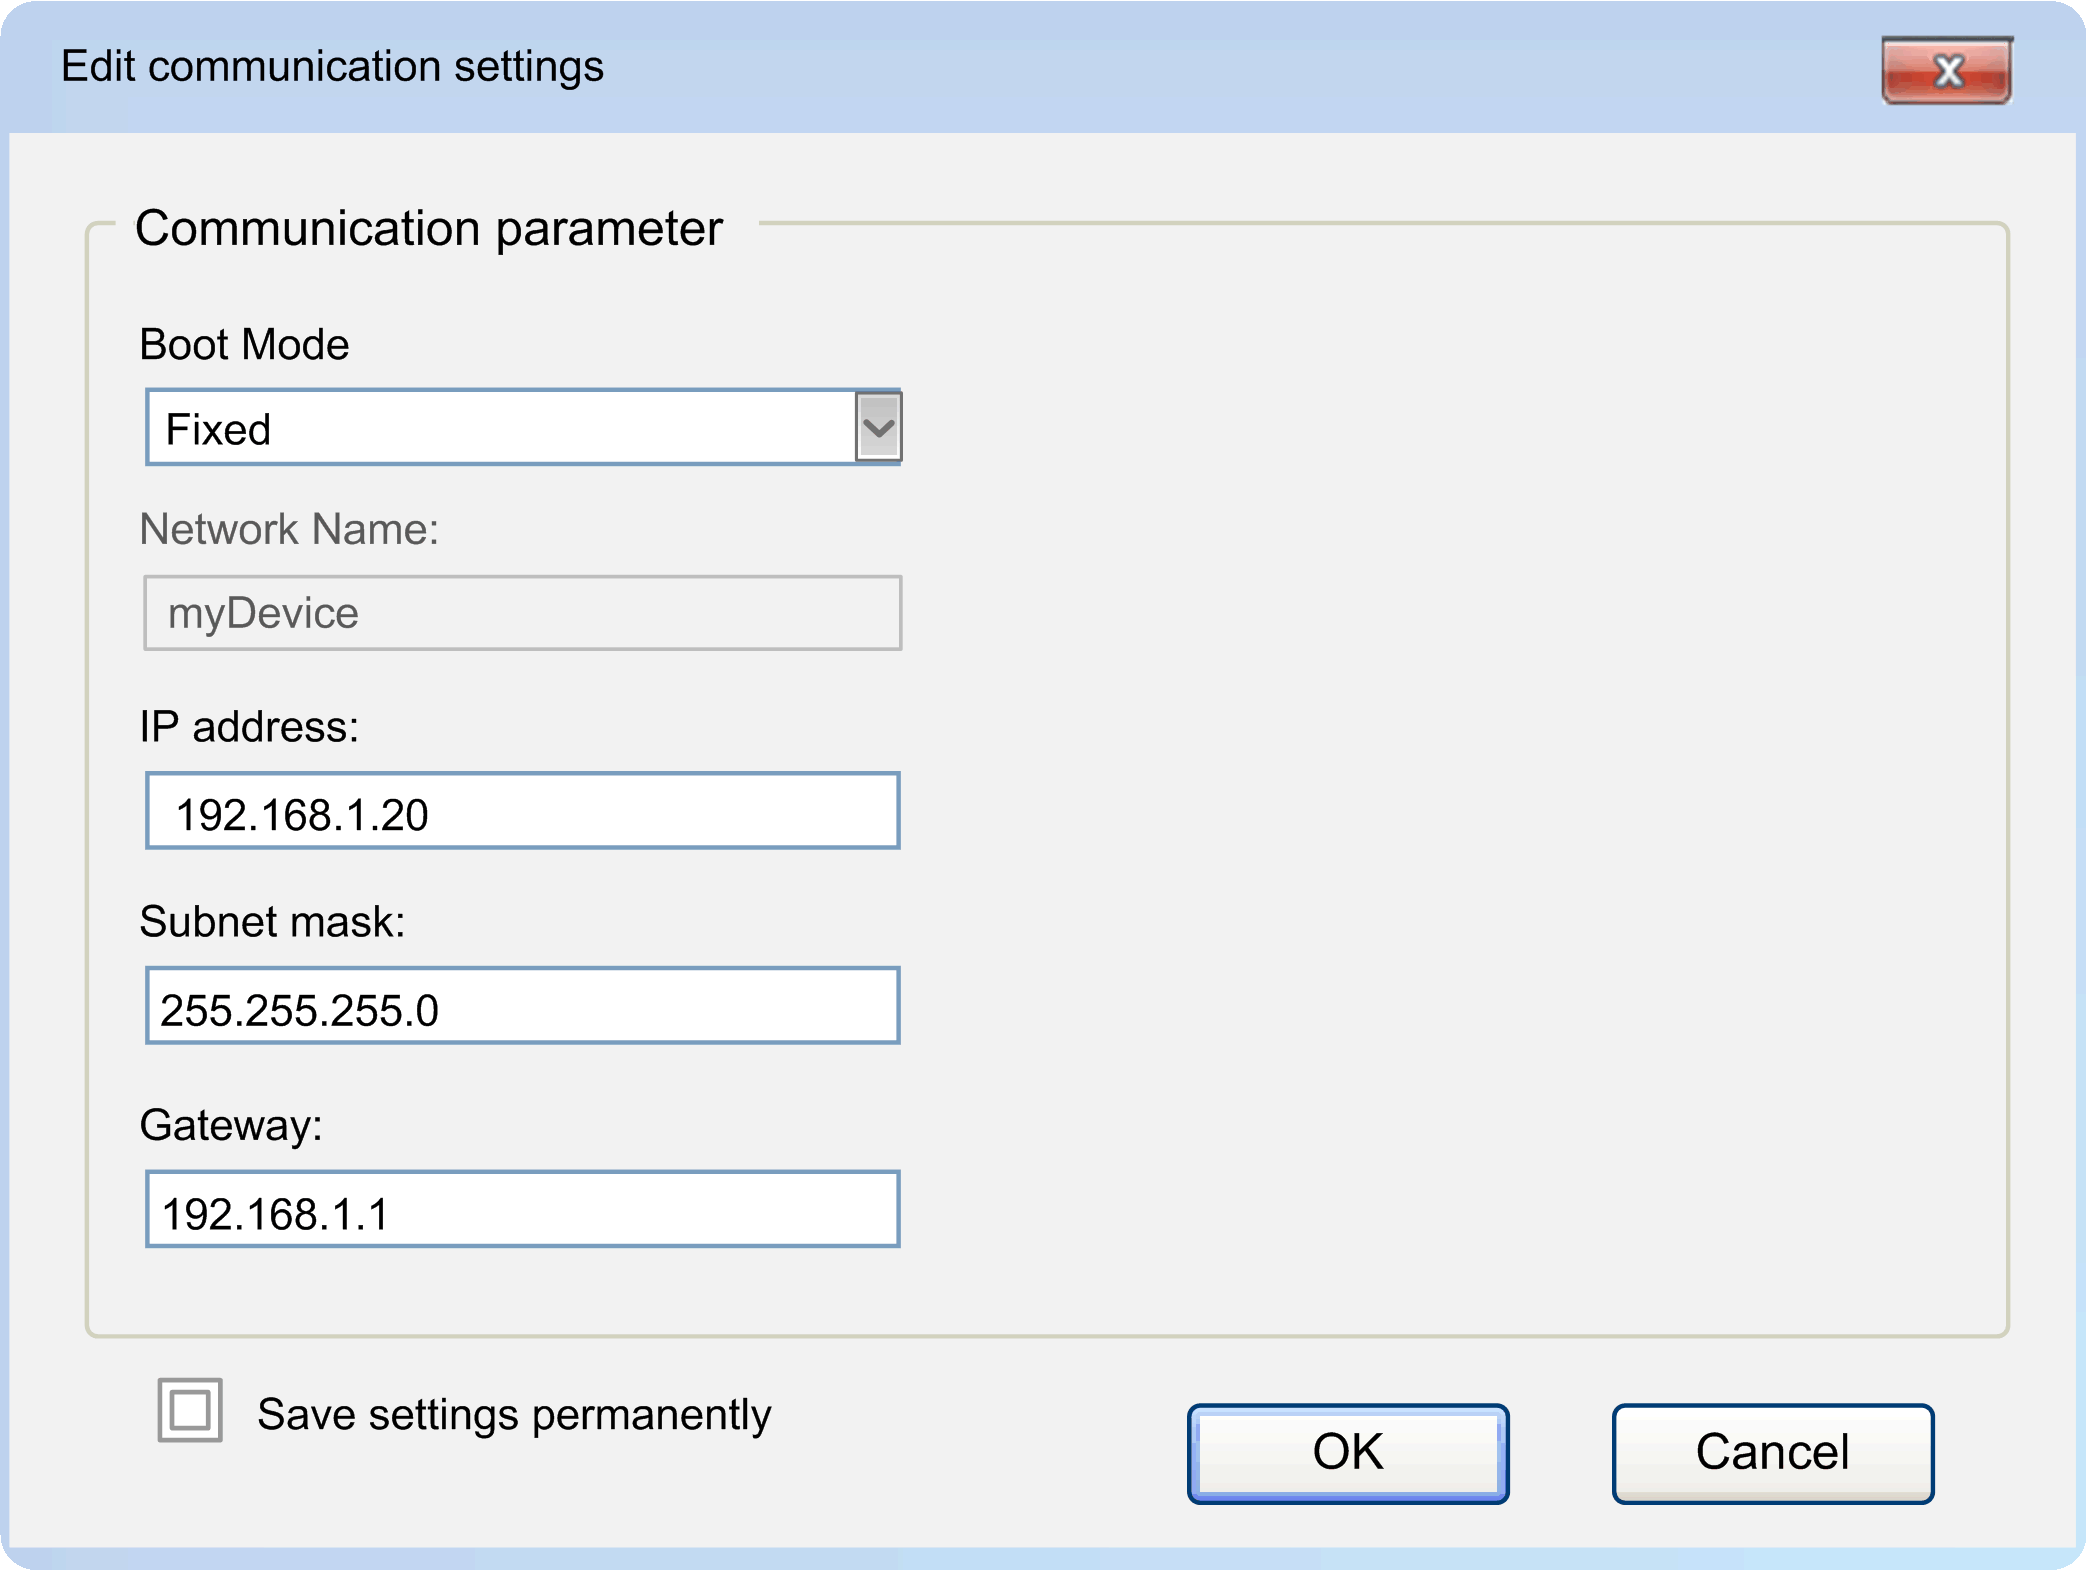Viewport: 2086px width, 1570px height.
Task: Focus the IP address field showing 192.168.1.20
Action: click(x=523, y=811)
